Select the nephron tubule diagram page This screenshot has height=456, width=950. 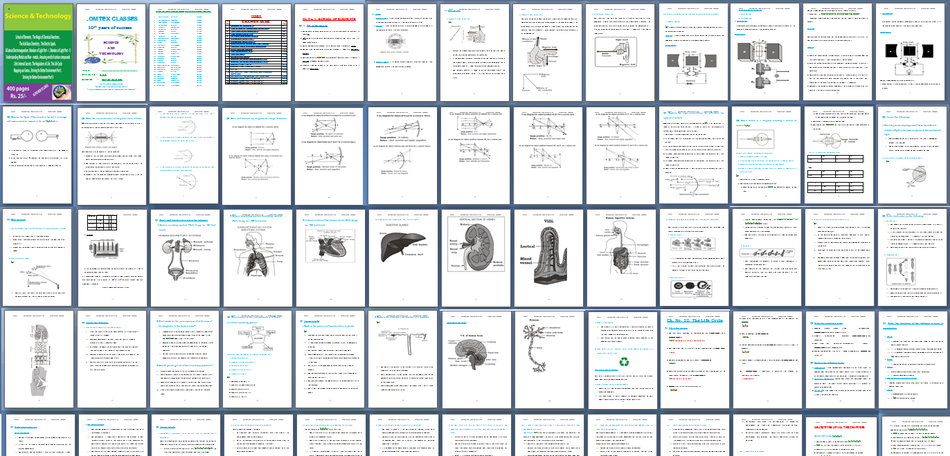click(x=402, y=360)
